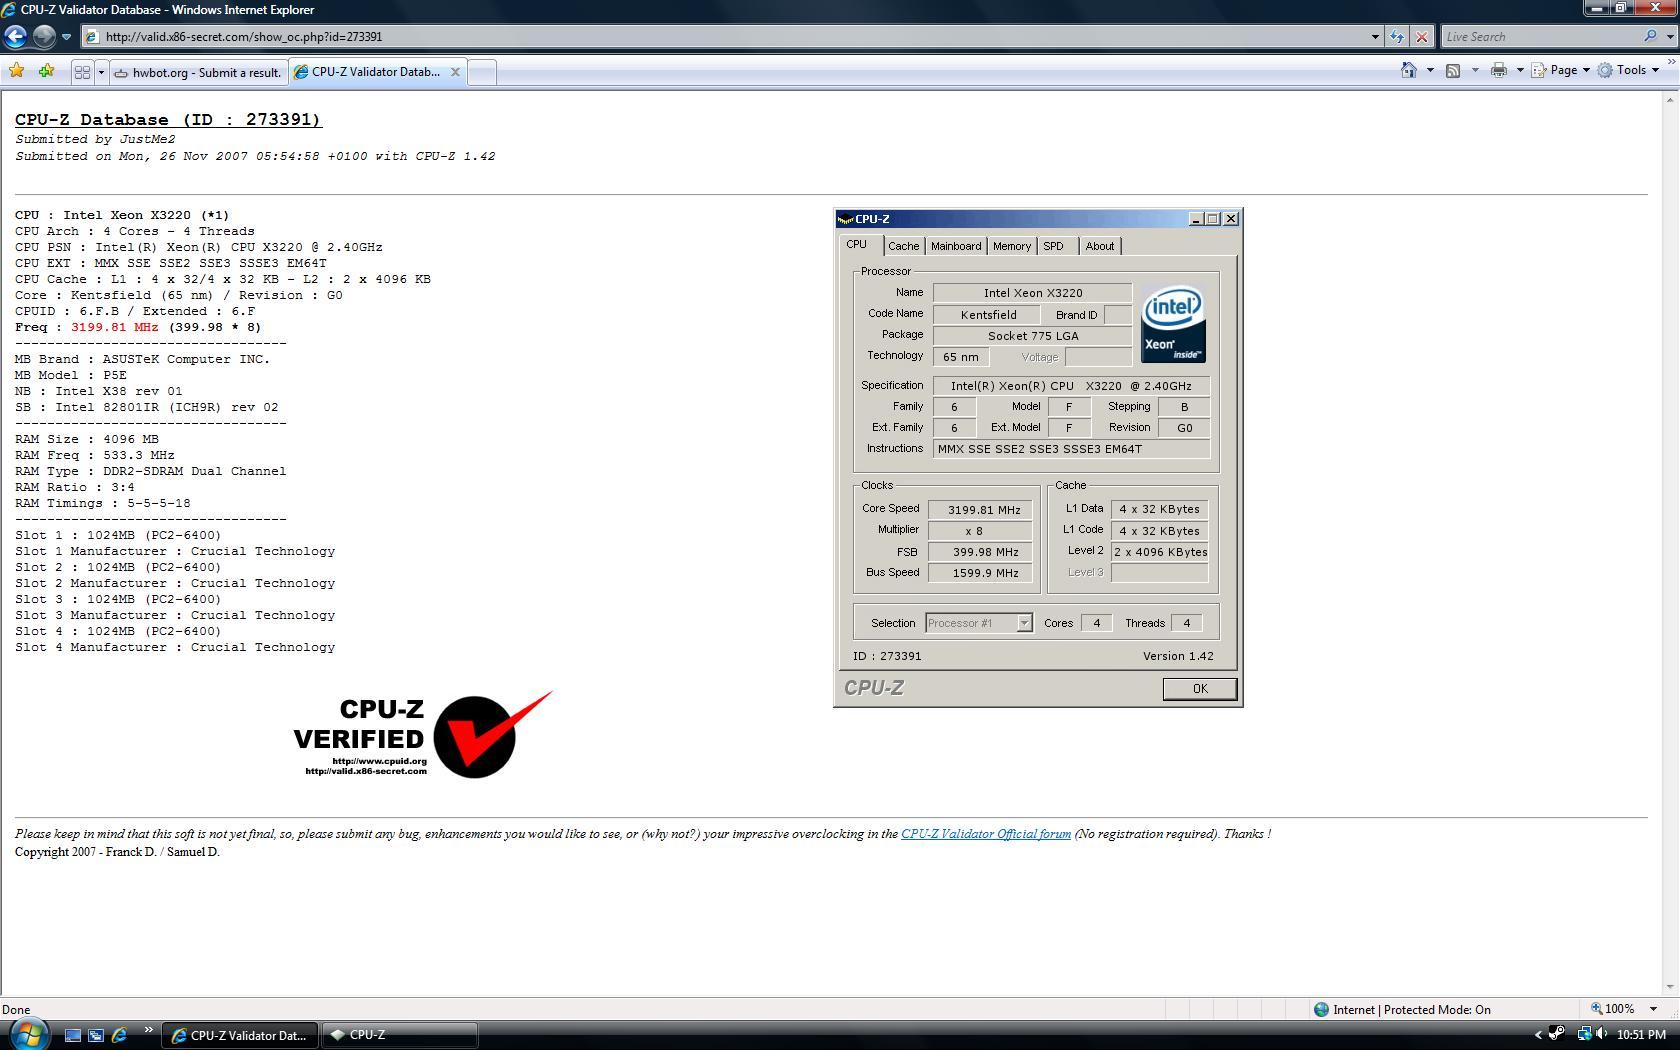Click Show Desktop quick launch icon

pos(72,1035)
